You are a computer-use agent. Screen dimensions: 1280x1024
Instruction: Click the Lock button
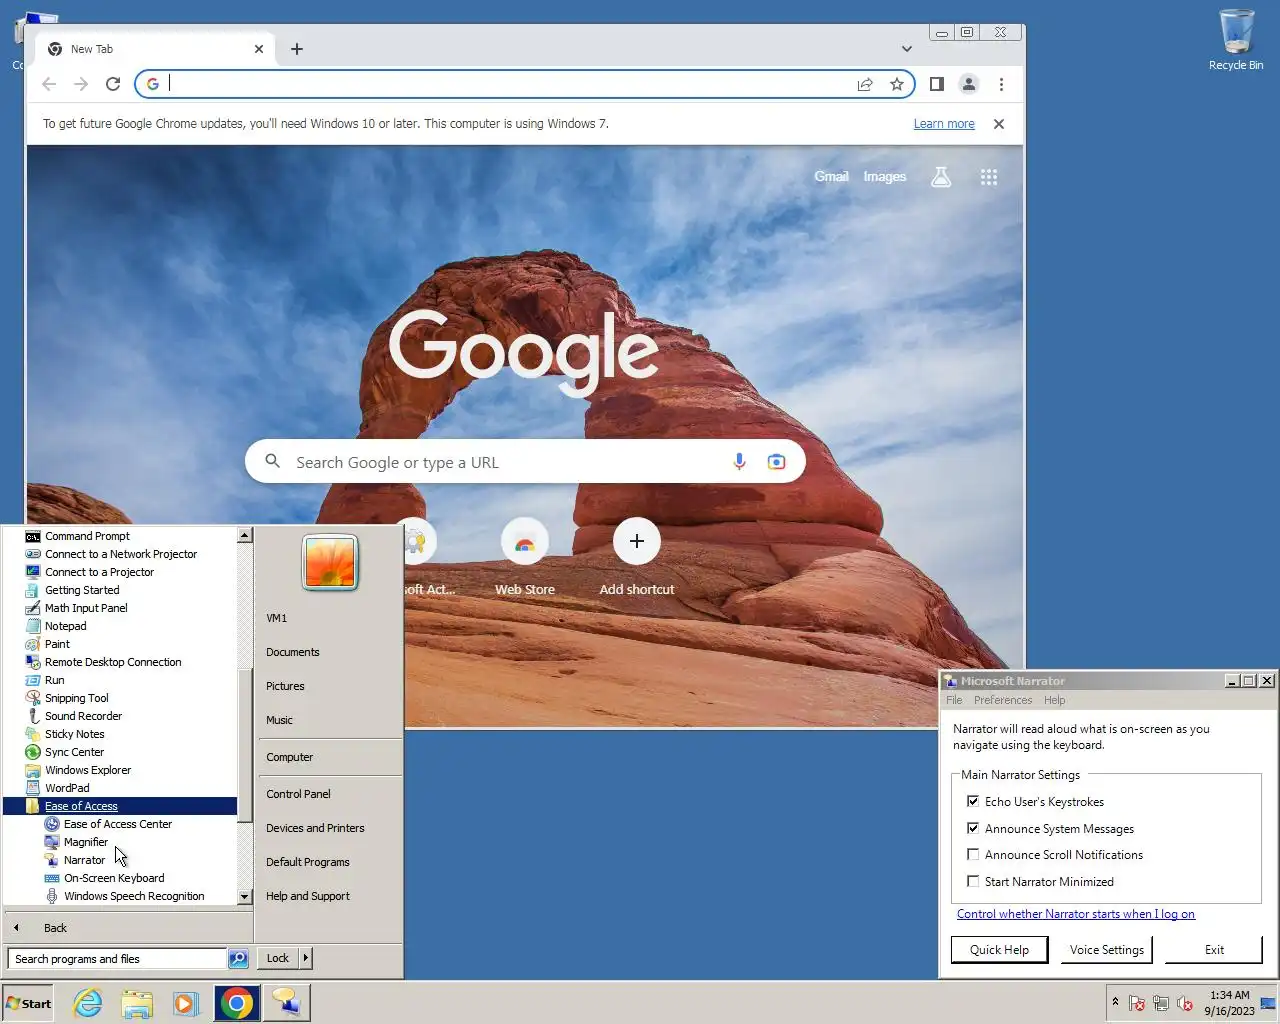coord(278,958)
